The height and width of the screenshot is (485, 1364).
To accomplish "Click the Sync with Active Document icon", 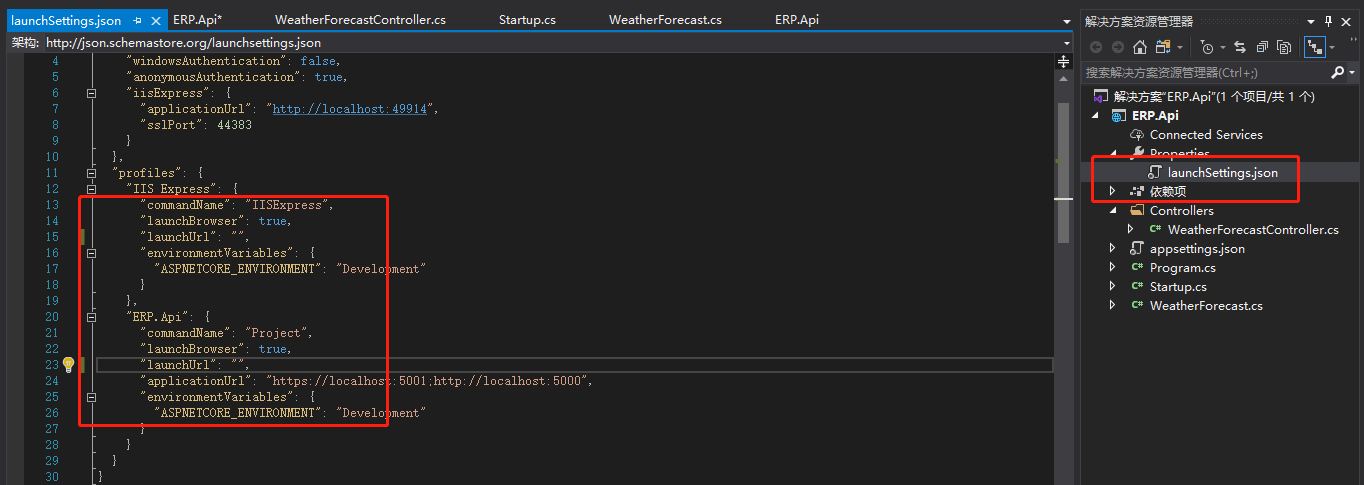I will click(x=1240, y=47).
